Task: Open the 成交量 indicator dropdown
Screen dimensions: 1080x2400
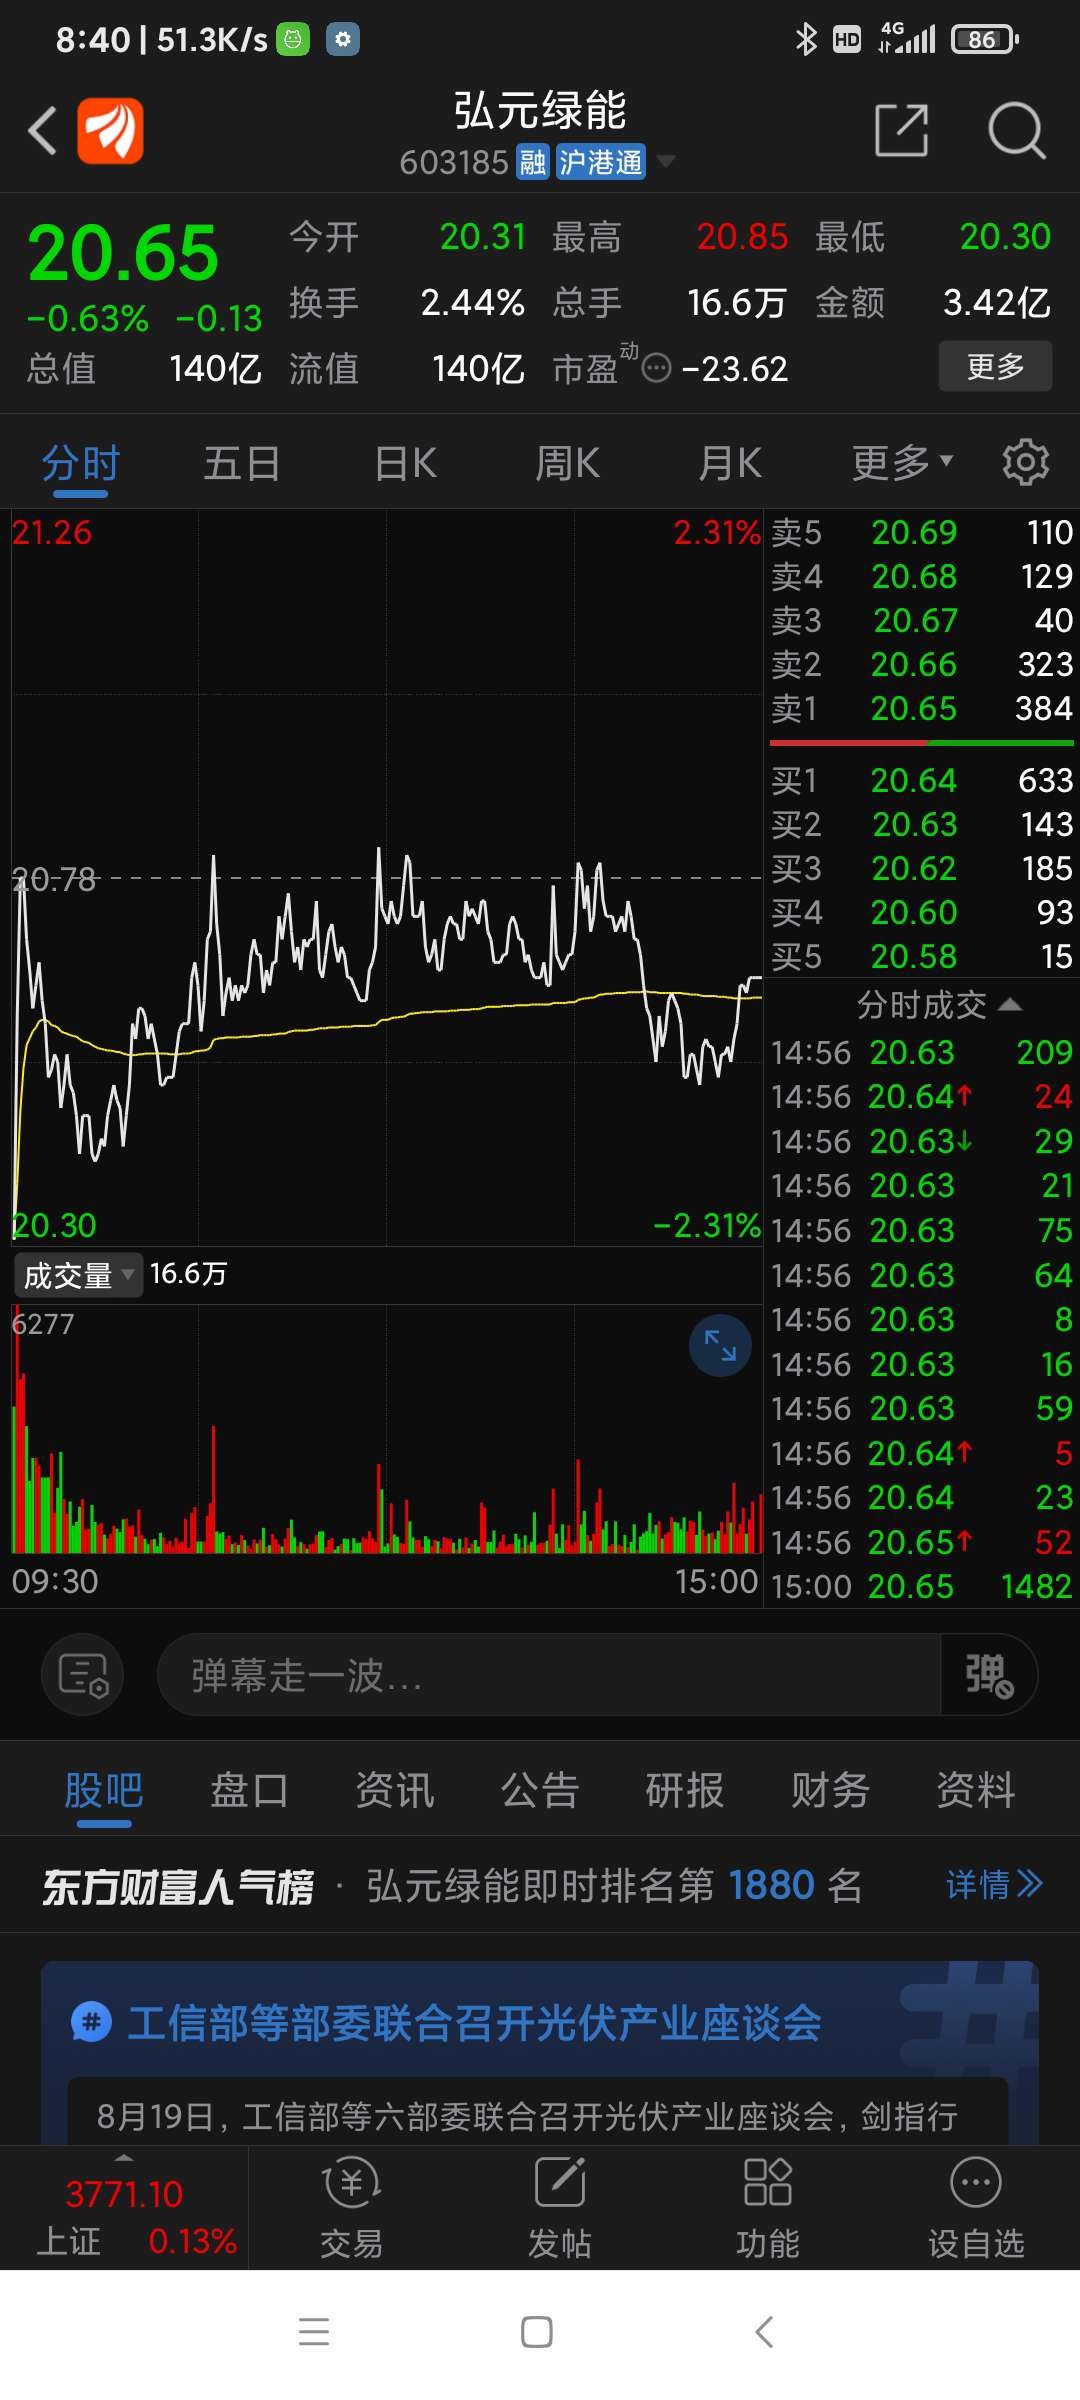Action: pyautogui.click(x=78, y=1275)
